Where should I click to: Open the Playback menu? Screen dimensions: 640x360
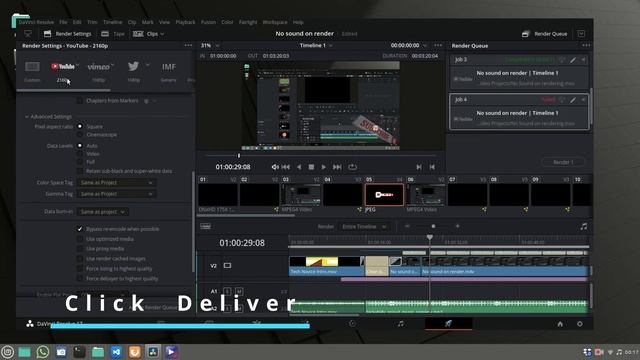click(185, 22)
